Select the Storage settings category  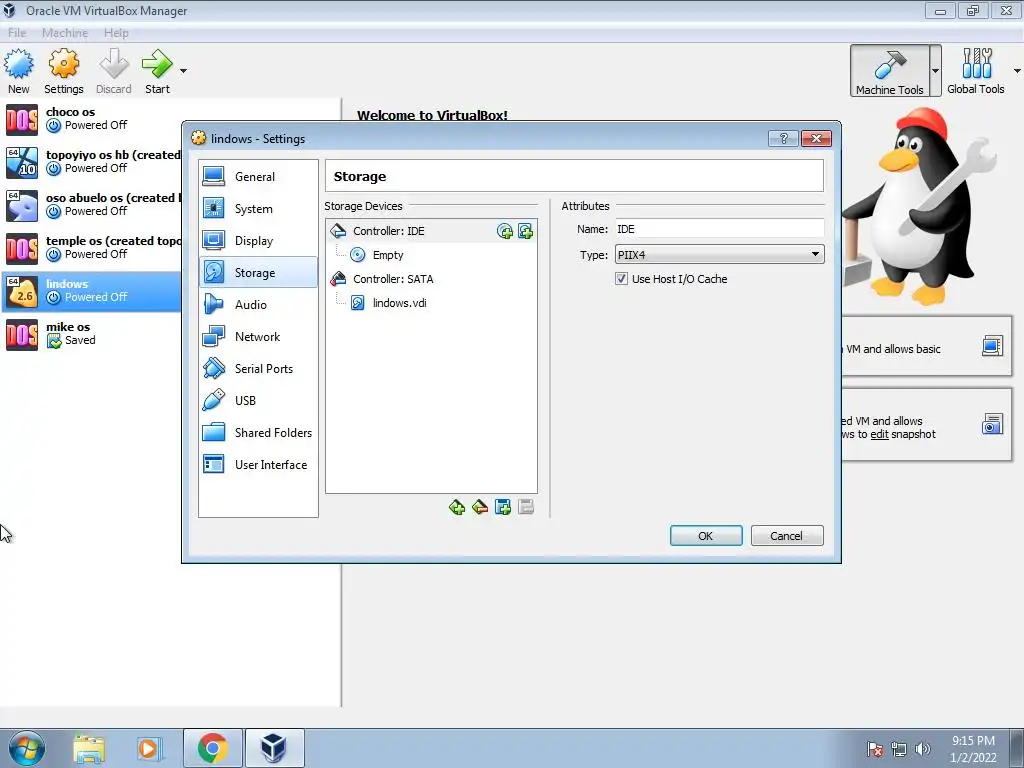pyautogui.click(x=258, y=273)
